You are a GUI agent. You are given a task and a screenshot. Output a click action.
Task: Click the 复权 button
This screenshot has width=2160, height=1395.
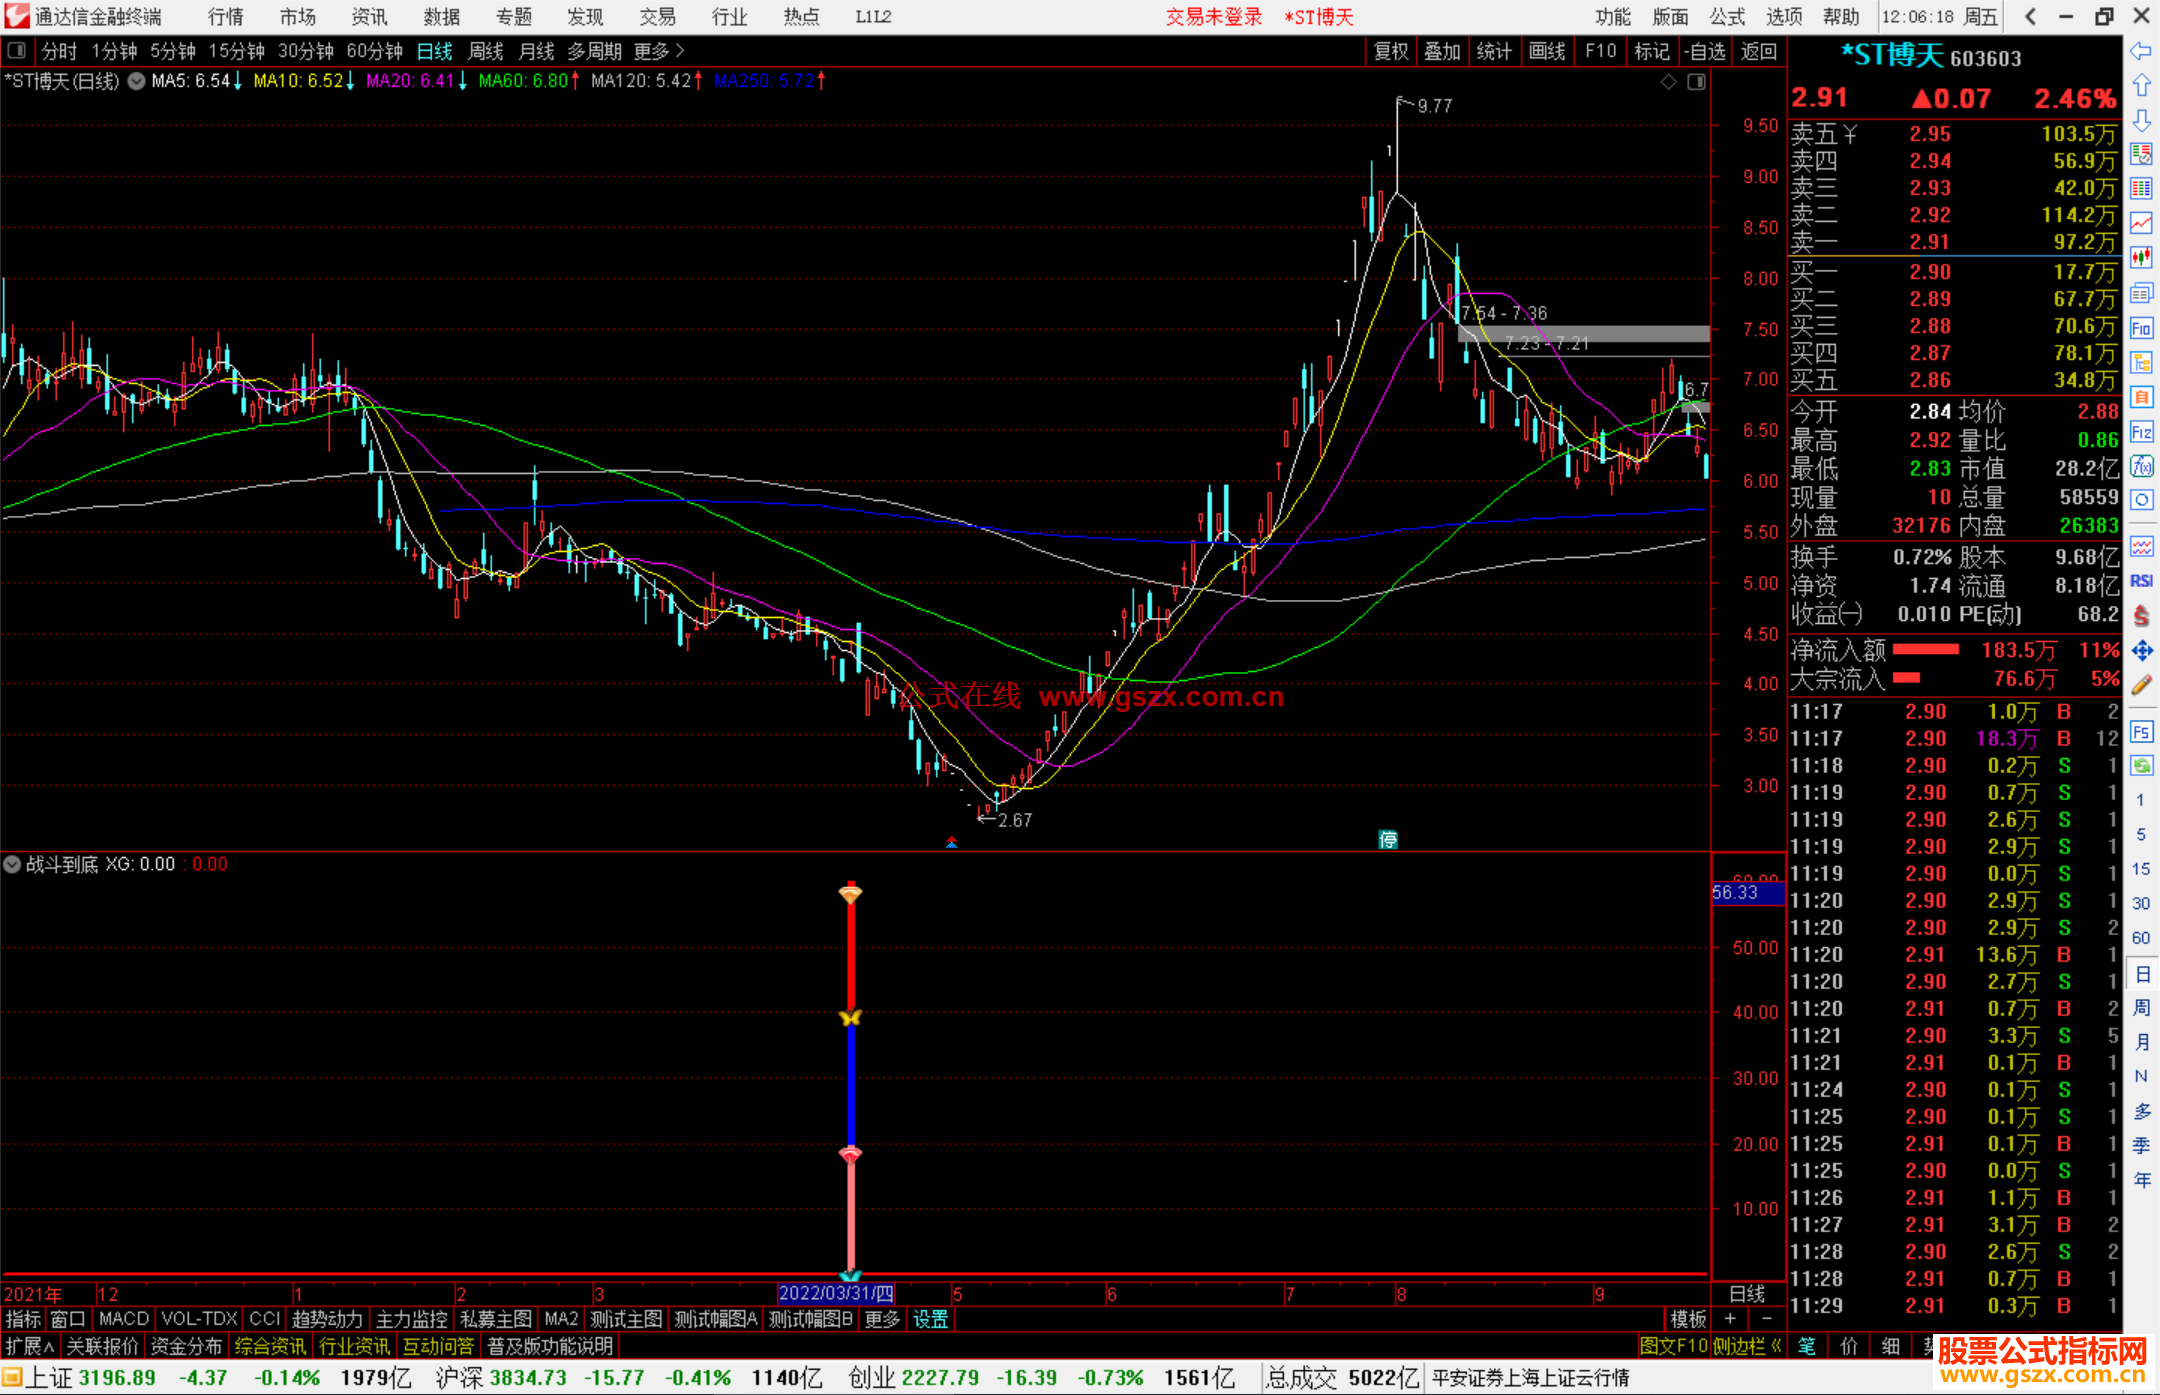pyautogui.click(x=1391, y=51)
